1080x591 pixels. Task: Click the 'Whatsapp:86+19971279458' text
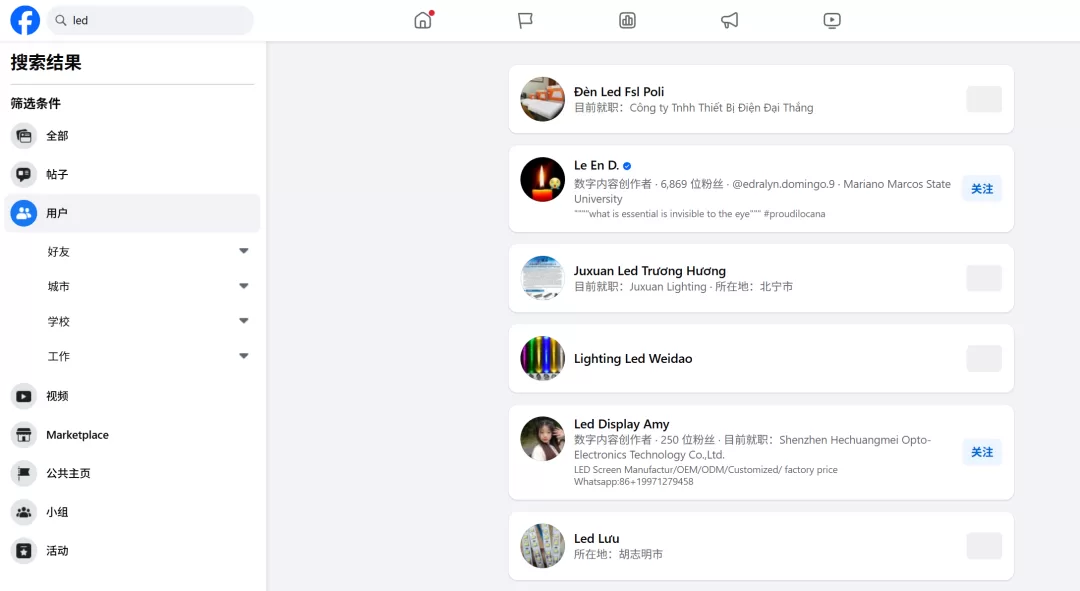pos(634,481)
